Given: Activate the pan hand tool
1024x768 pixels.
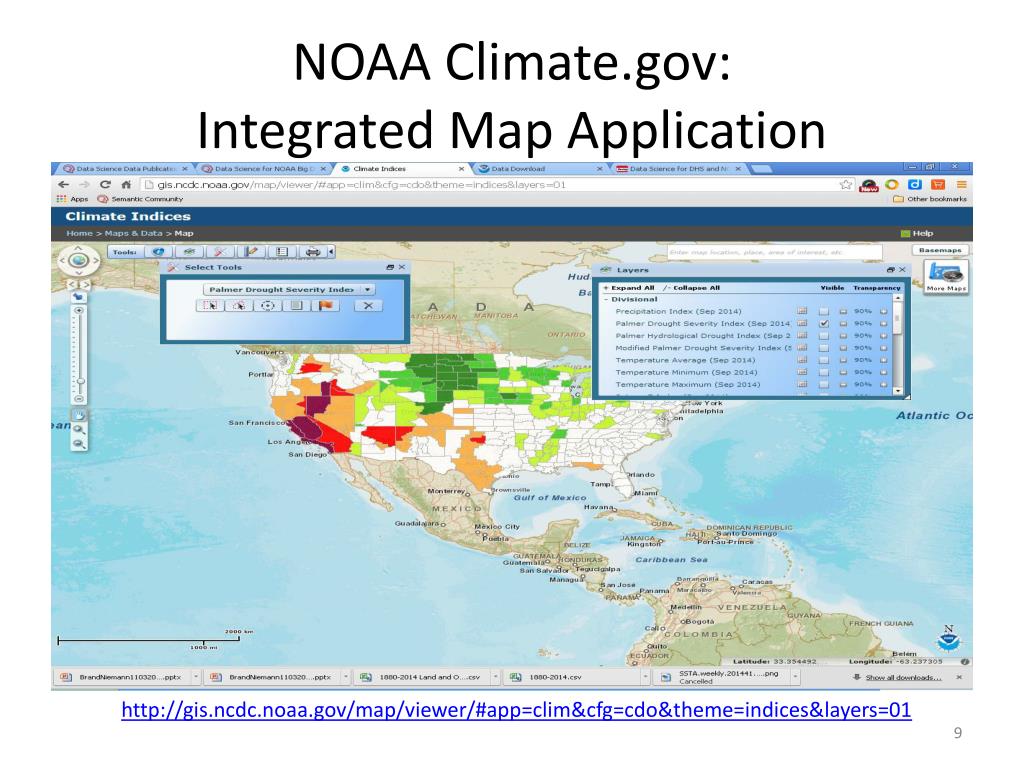Looking at the screenshot, I should [x=78, y=415].
